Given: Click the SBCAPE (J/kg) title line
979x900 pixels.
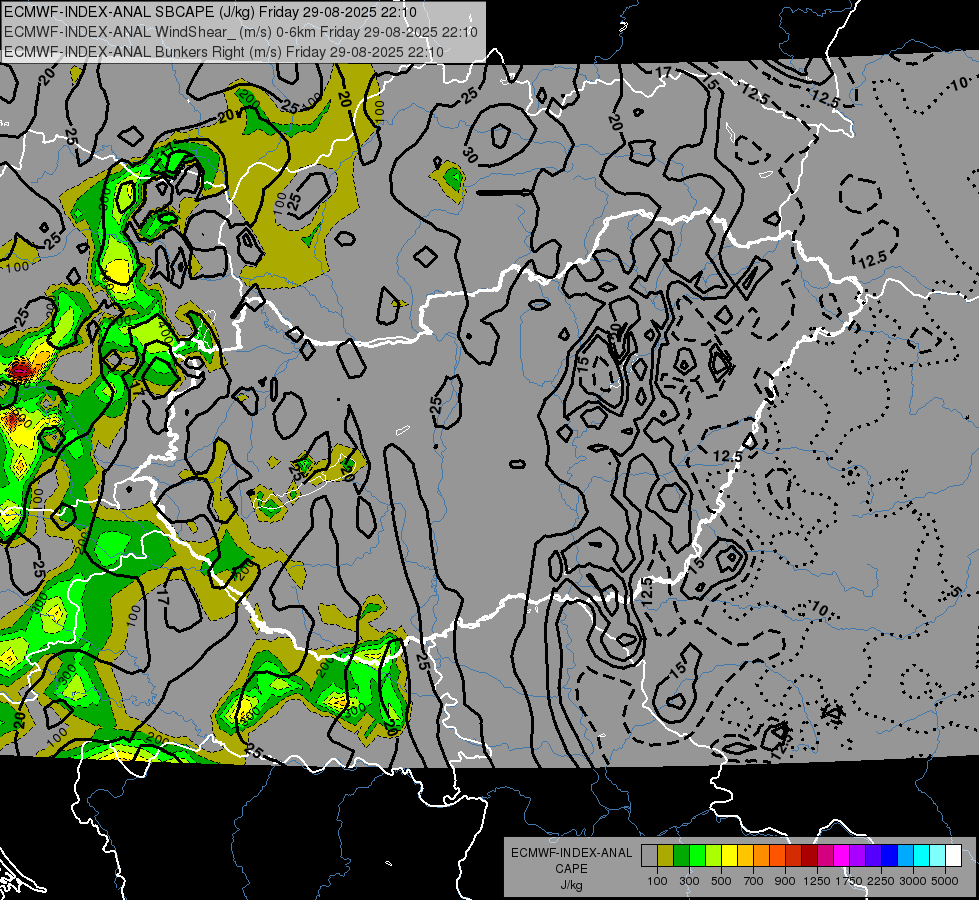Looking at the screenshot, I should [x=211, y=12].
